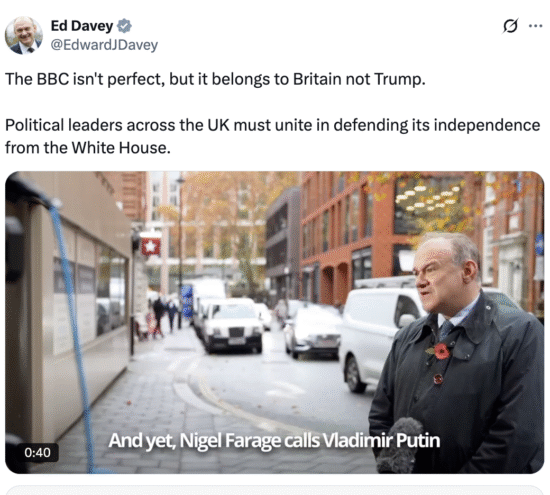
Task: Click the subtitle "And yet, Nigel Farage calls Vladimir Putin"
Action: point(274,441)
